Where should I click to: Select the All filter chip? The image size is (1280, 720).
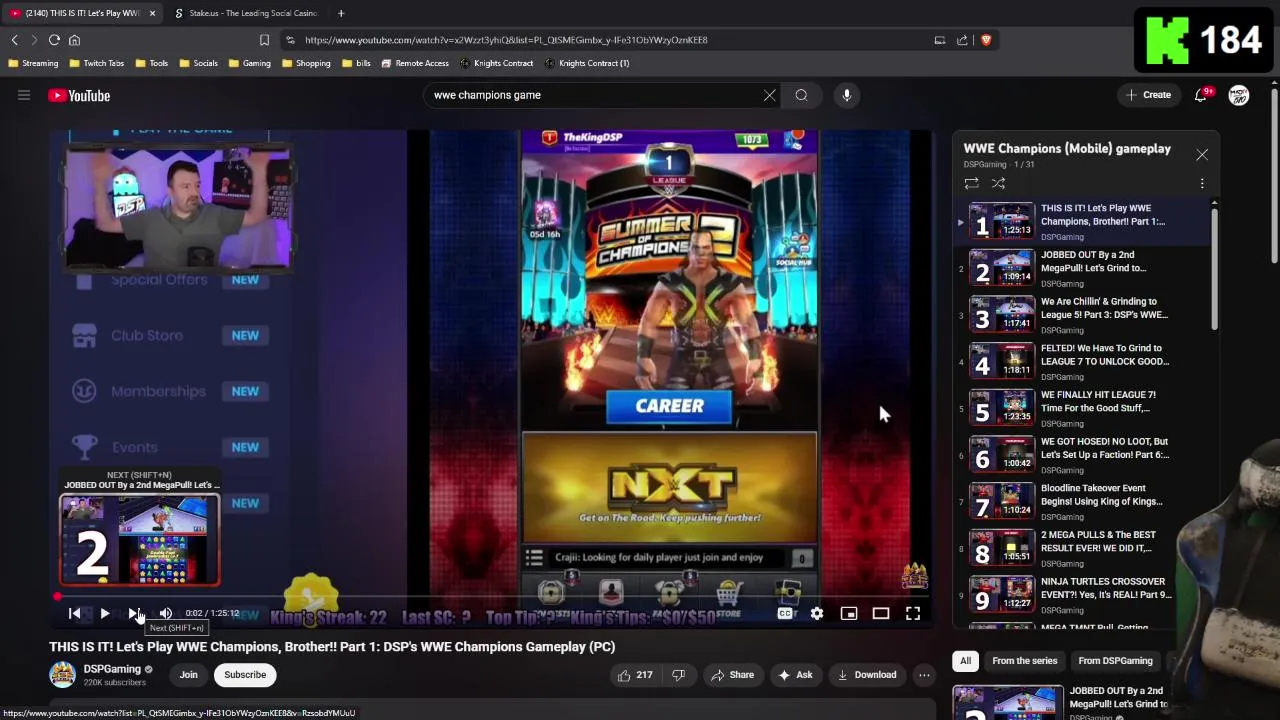[x=965, y=661]
